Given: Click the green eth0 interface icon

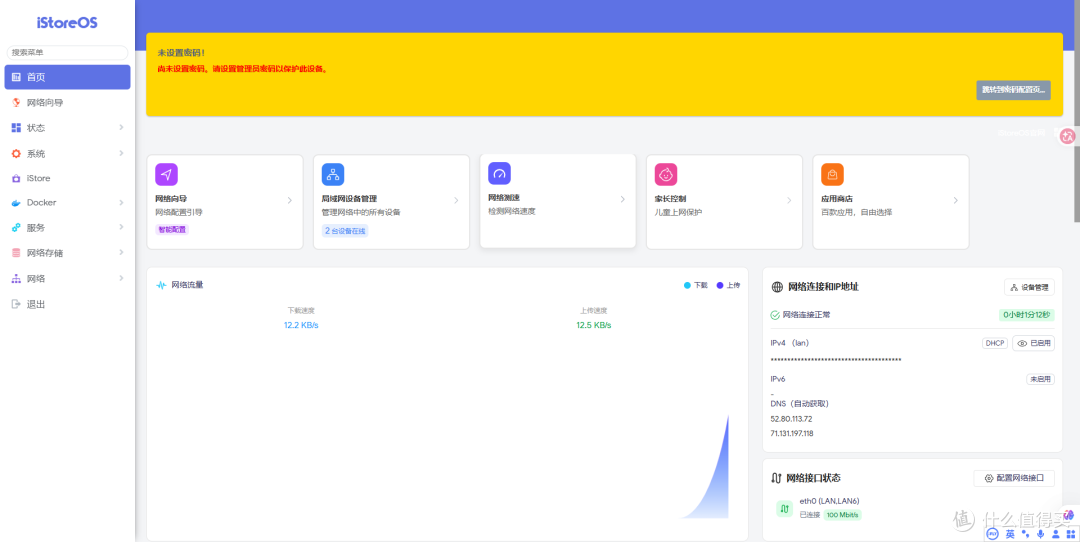Looking at the screenshot, I should [x=785, y=508].
